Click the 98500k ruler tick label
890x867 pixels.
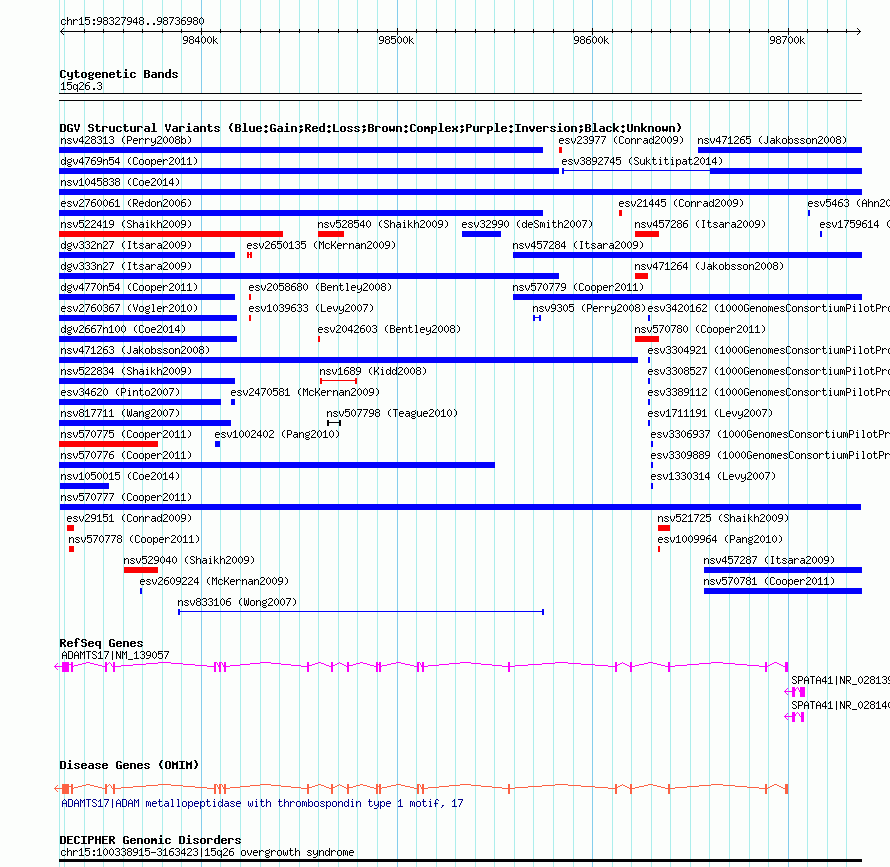pyautogui.click(x=396, y=40)
